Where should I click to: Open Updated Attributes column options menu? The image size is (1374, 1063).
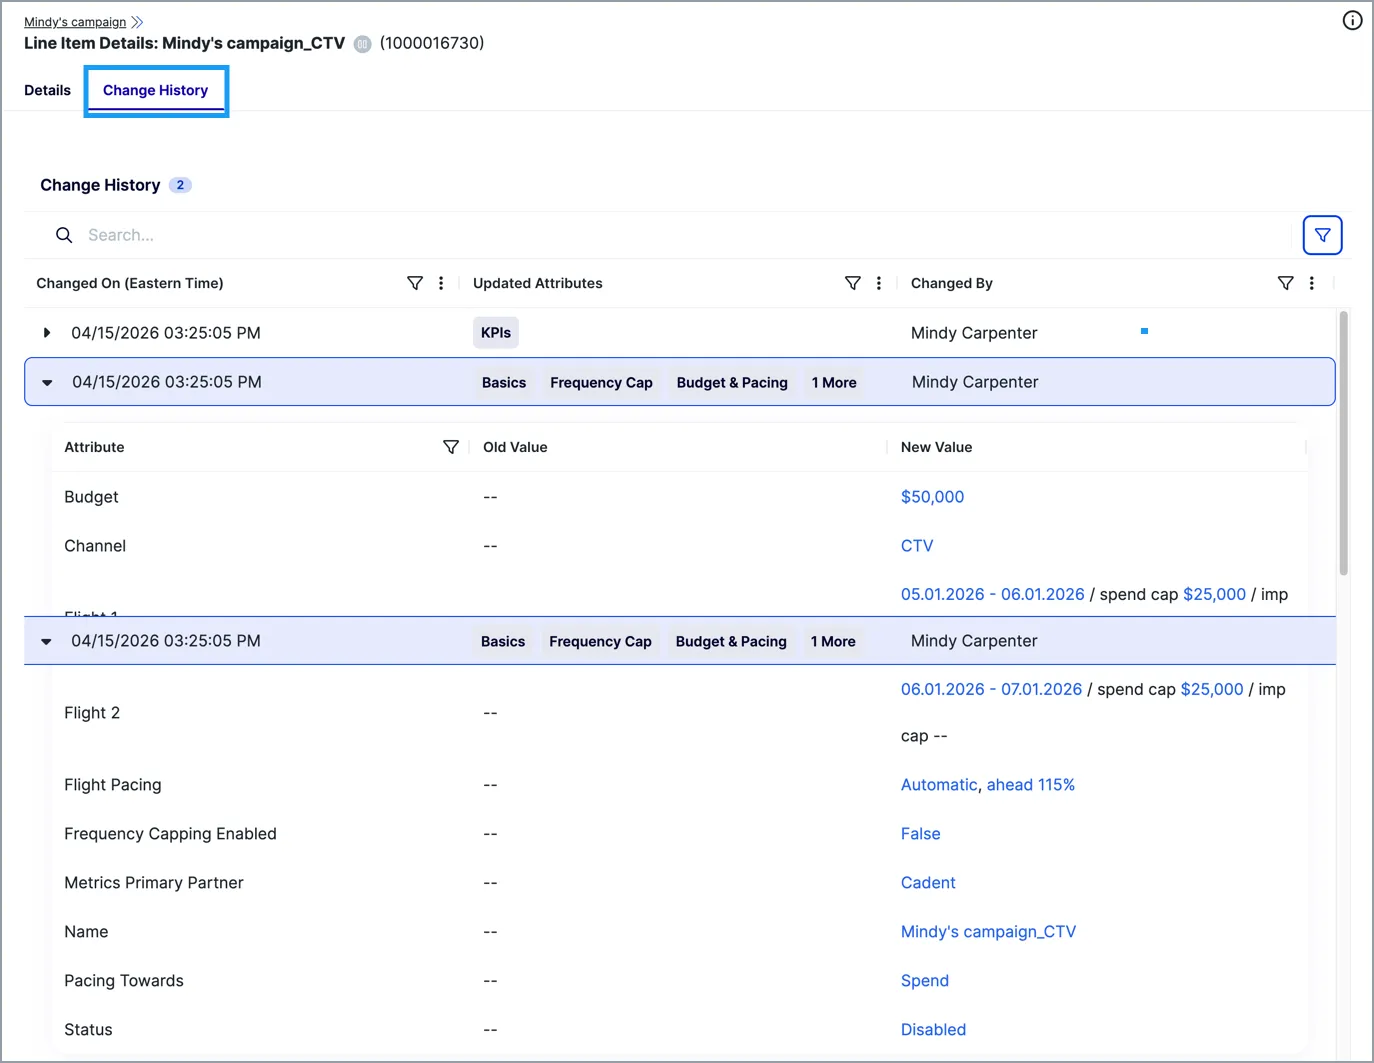(x=879, y=283)
